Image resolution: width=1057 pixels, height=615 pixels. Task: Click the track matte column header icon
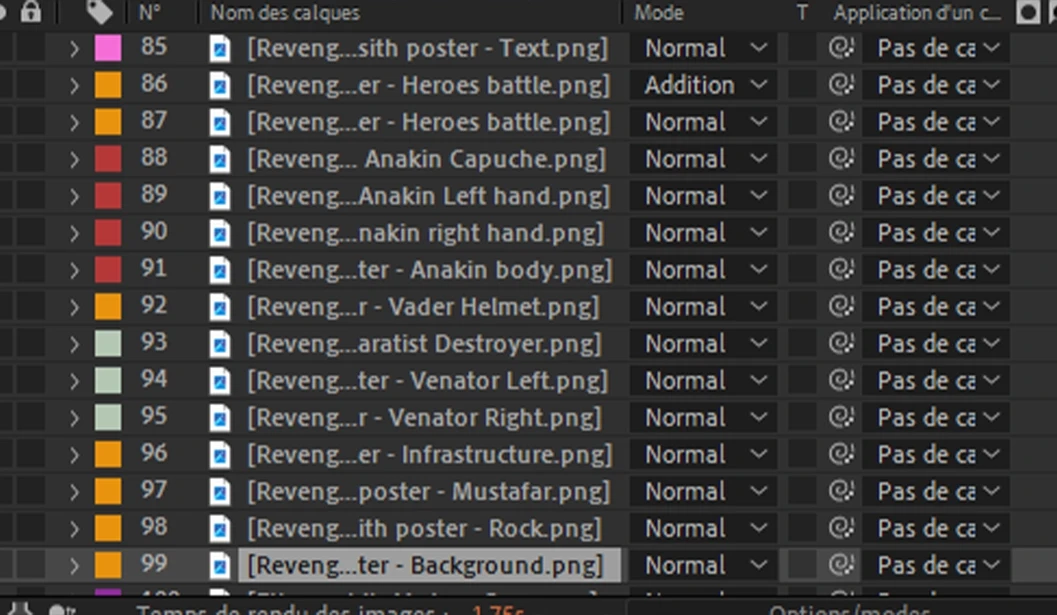(x=1027, y=12)
